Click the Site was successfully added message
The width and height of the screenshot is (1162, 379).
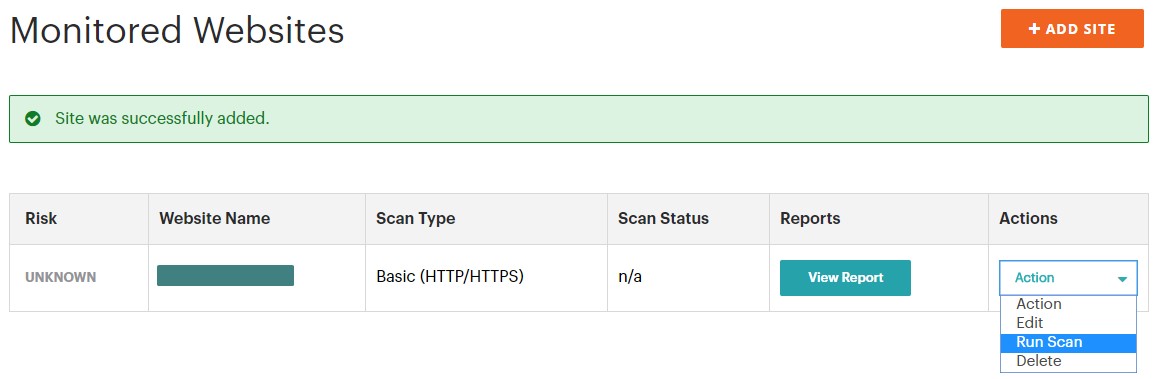[162, 119]
